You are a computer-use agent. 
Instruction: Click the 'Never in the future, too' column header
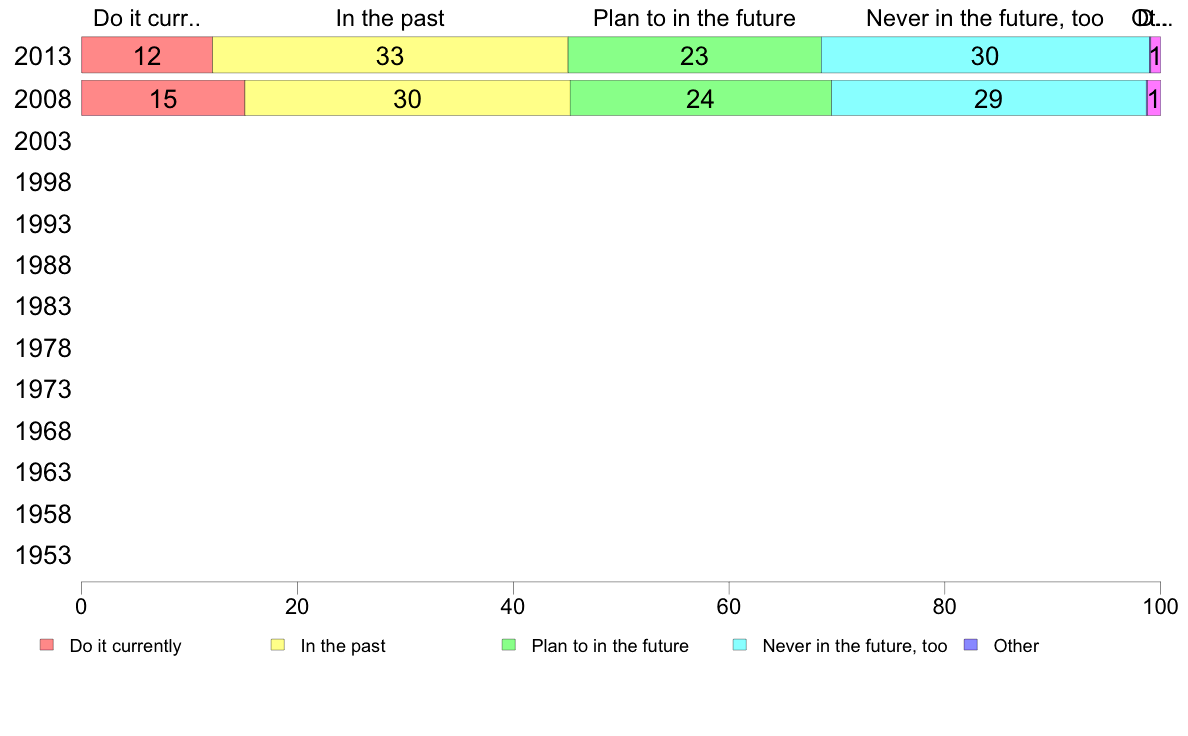[985, 18]
